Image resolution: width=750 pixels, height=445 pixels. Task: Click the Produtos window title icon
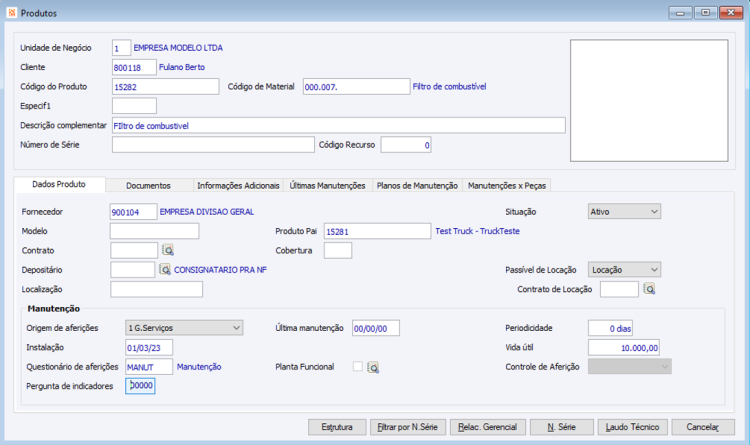pos(12,13)
